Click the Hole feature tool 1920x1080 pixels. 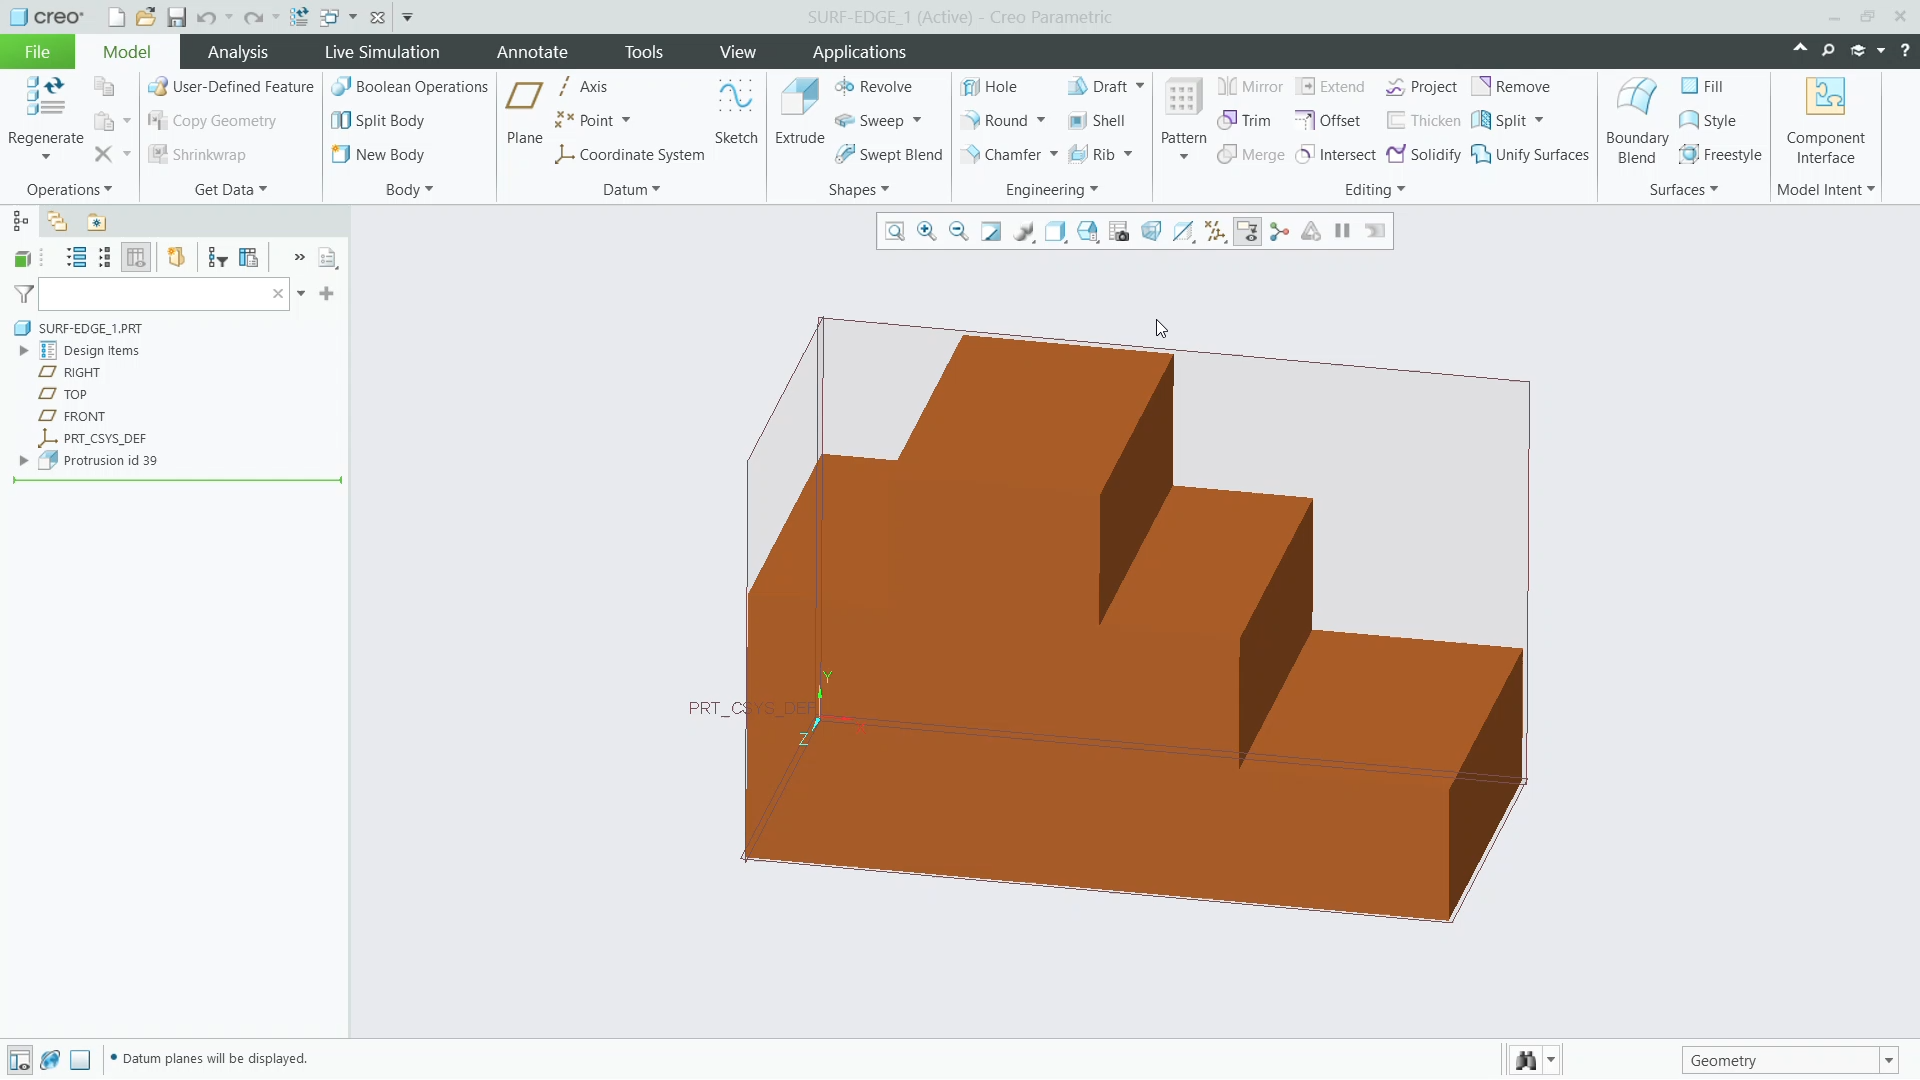(x=989, y=87)
